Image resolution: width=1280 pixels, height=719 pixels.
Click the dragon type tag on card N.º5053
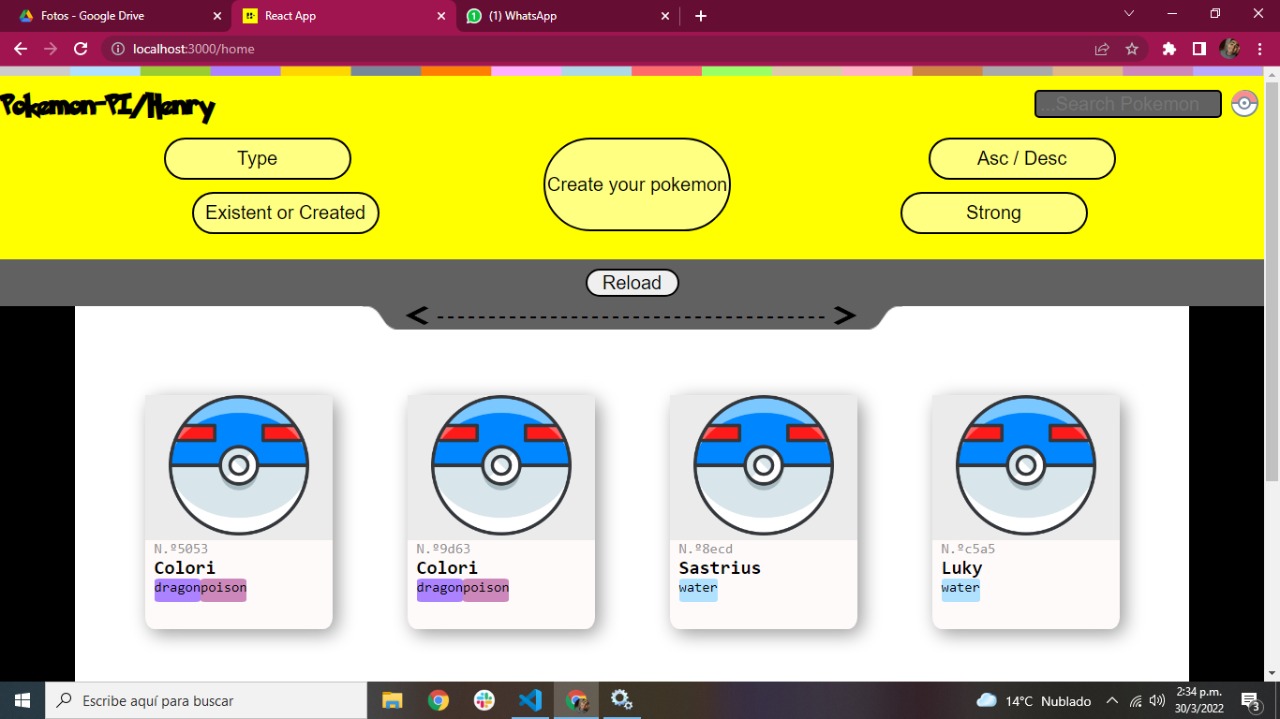(x=177, y=589)
